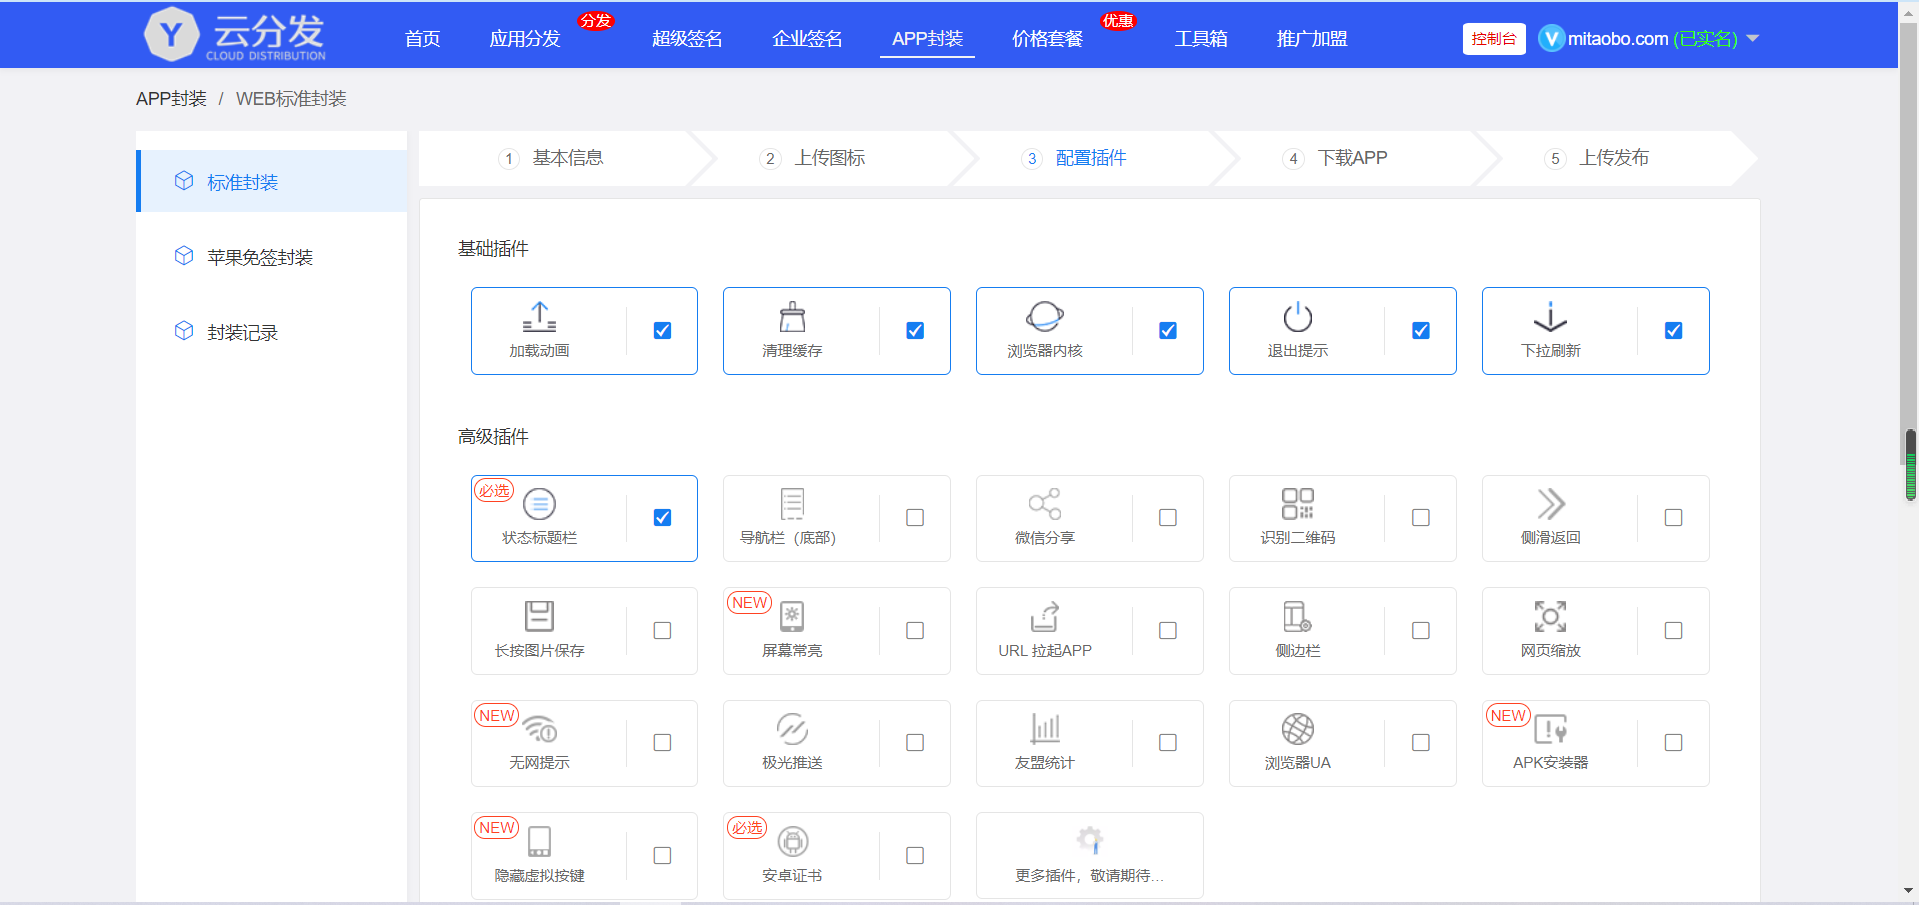Click the 控制台 button

coord(1493,39)
